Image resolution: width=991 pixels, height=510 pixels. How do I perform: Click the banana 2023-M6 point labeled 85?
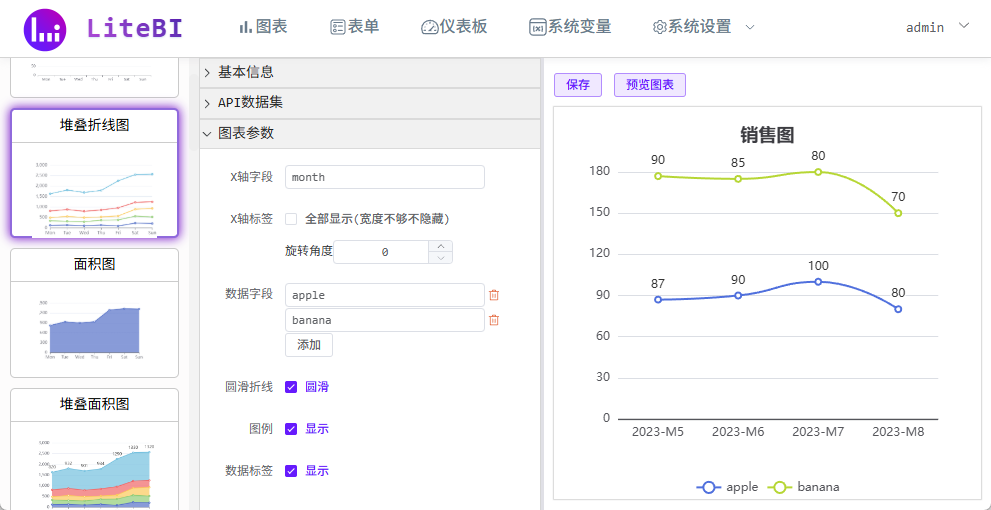[738, 179]
